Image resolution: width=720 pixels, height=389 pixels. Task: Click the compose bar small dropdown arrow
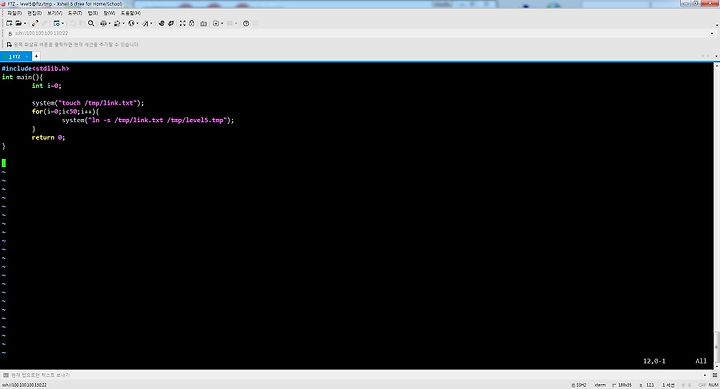tap(705, 375)
